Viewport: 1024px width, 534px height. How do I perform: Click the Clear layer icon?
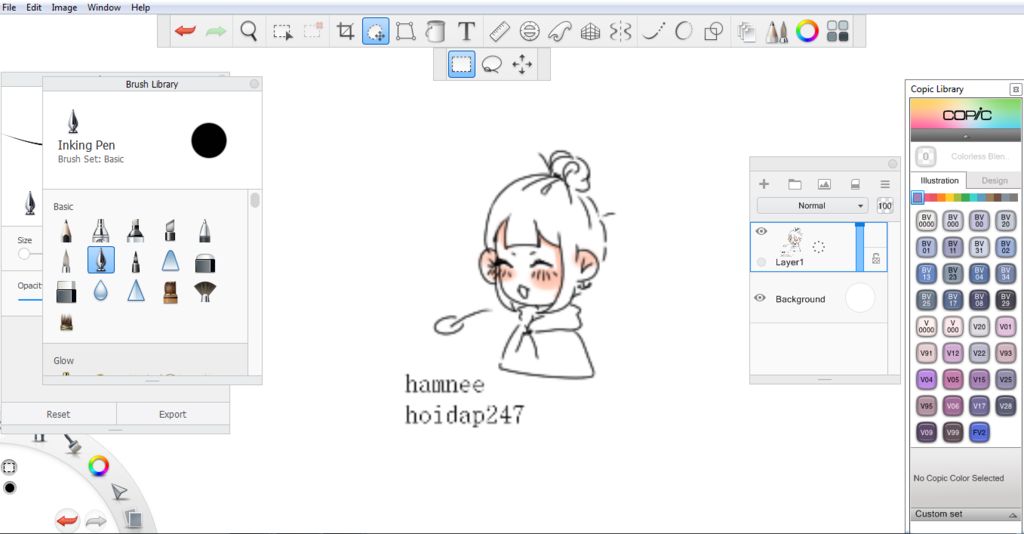[x=855, y=185]
